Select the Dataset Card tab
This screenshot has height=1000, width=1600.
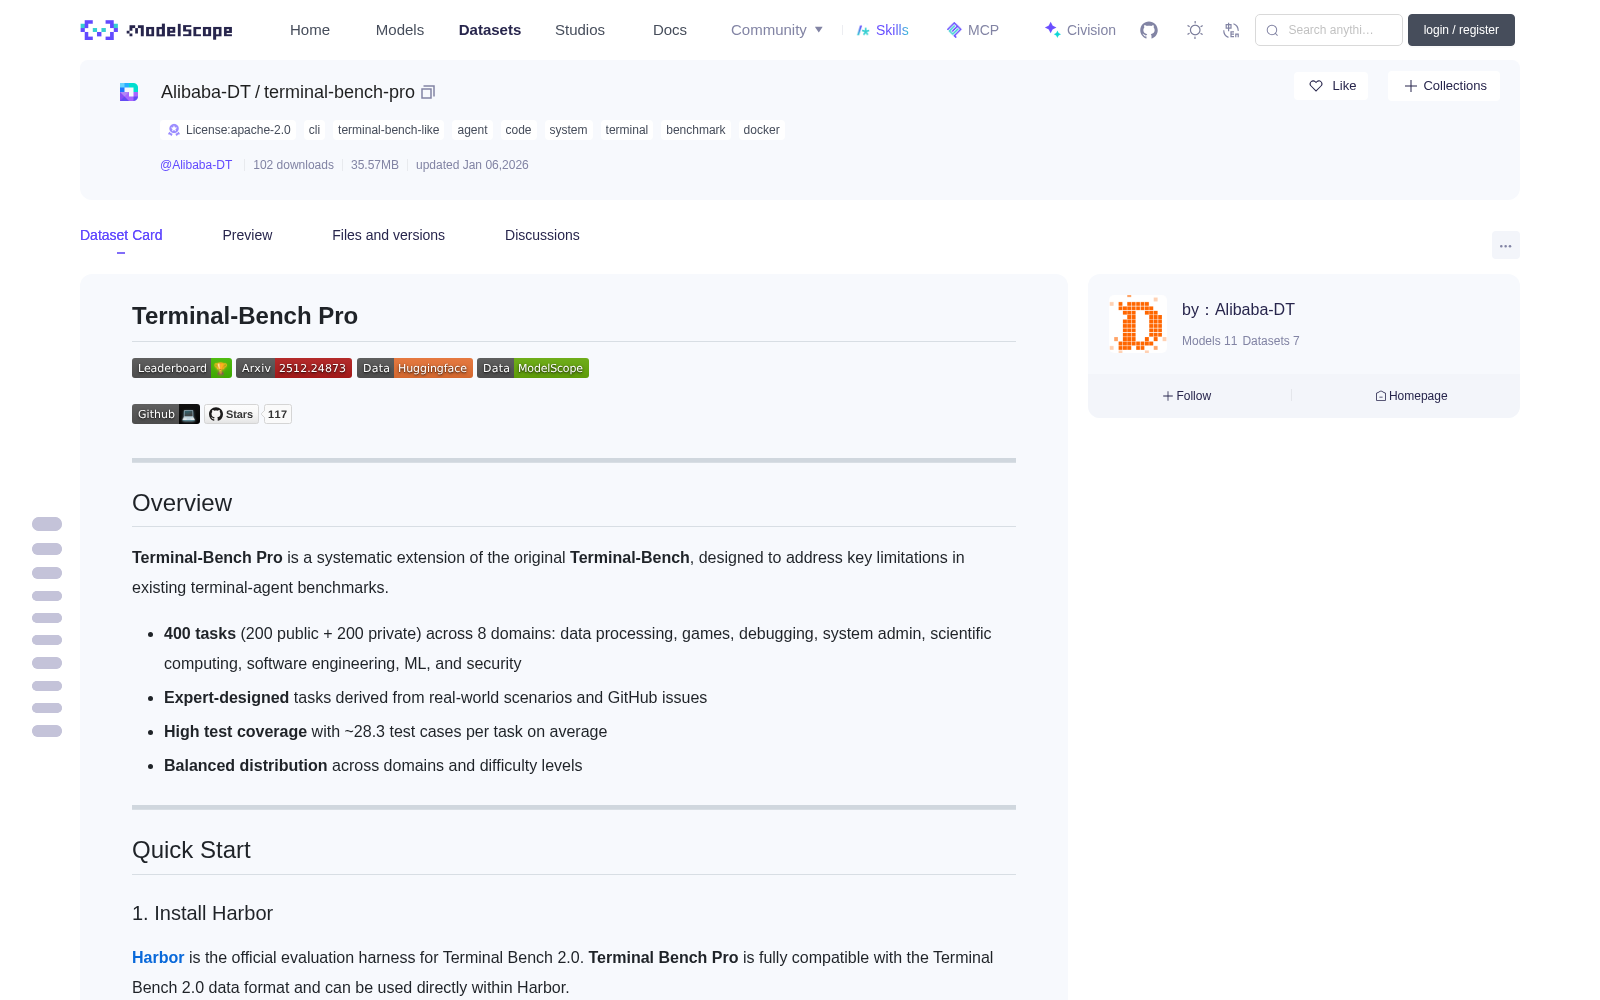[x=121, y=235]
